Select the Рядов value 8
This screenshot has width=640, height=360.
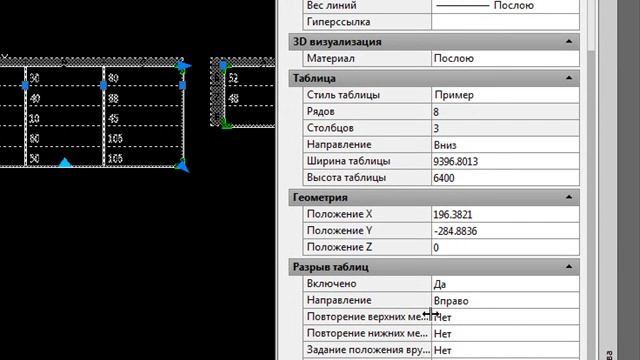(505, 112)
